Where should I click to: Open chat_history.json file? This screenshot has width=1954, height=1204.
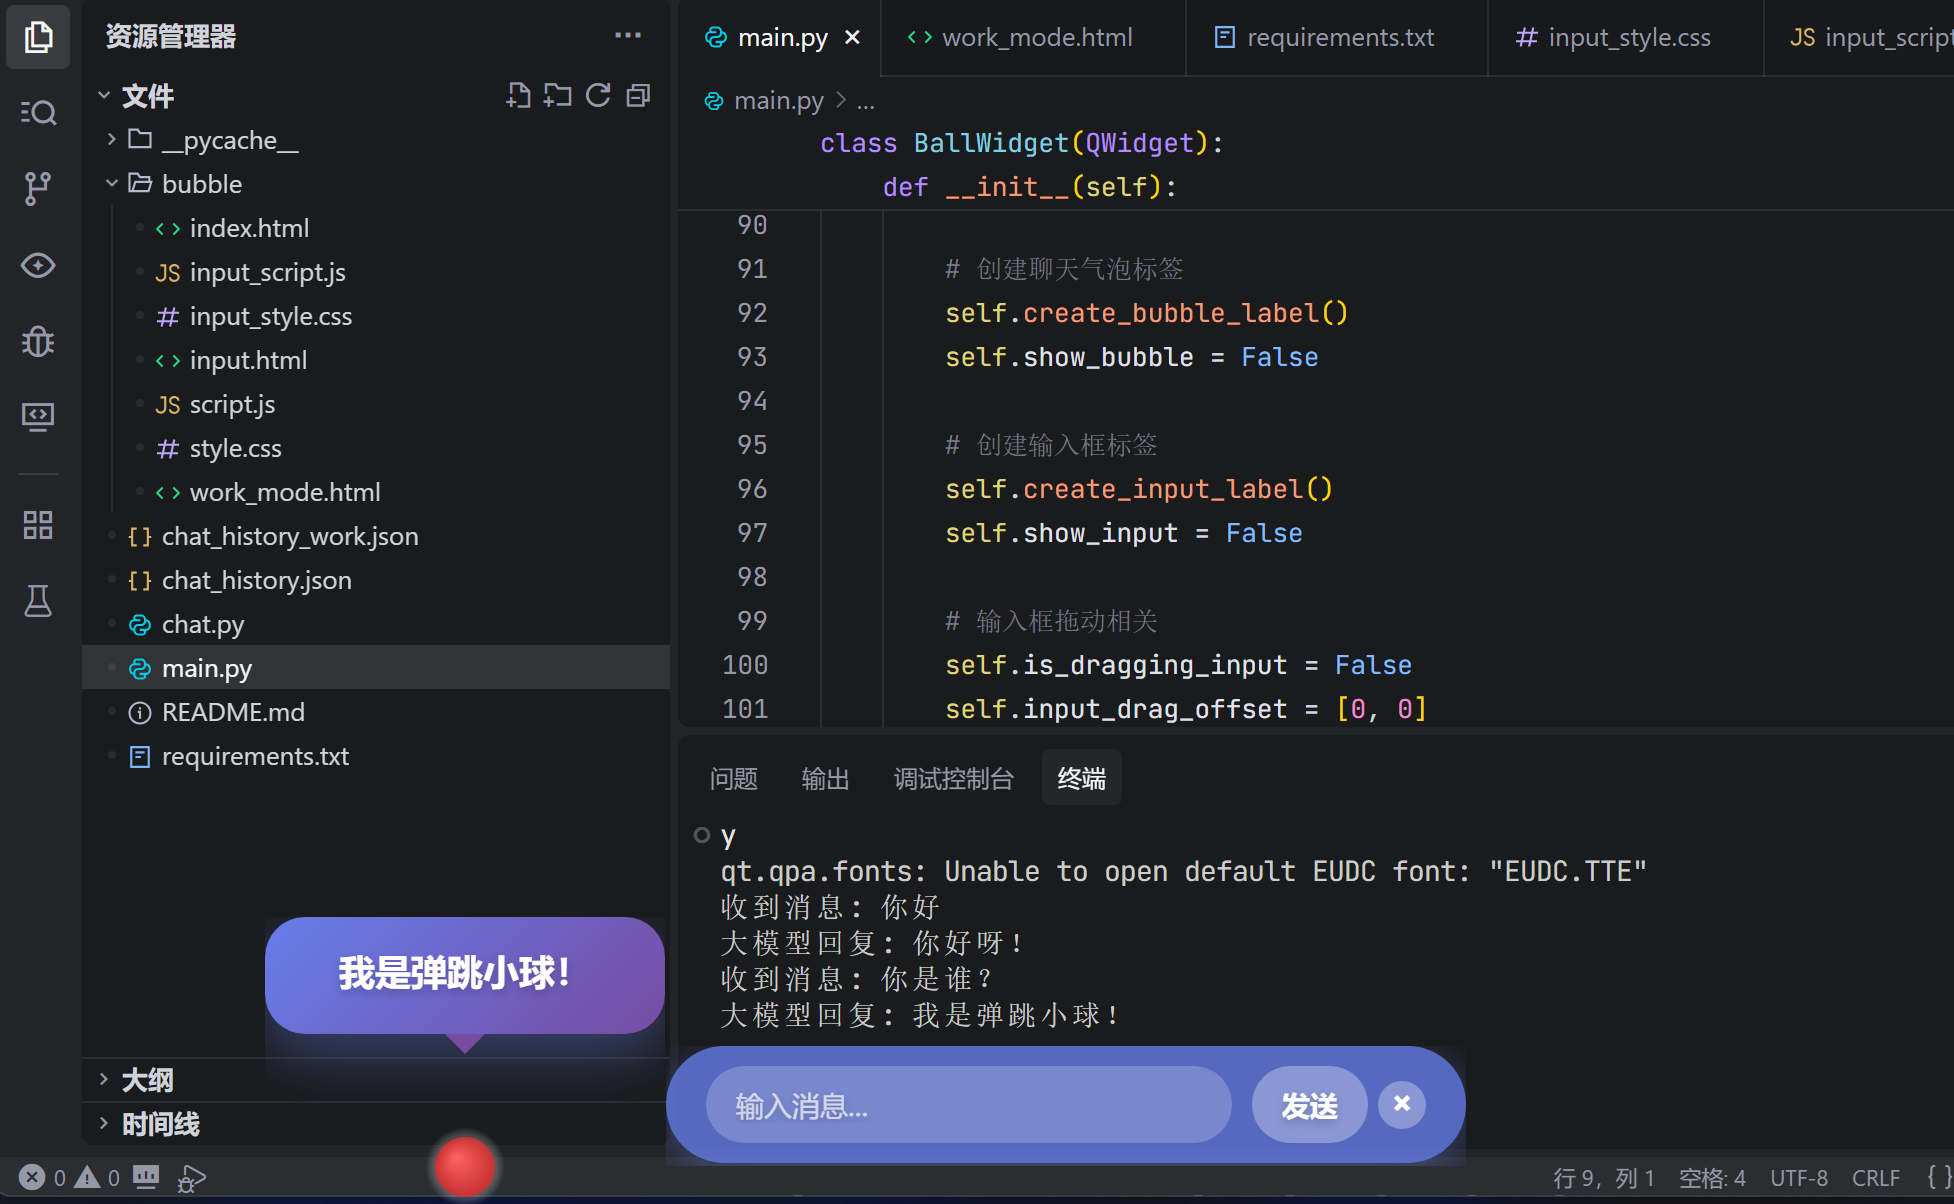click(x=376, y=580)
